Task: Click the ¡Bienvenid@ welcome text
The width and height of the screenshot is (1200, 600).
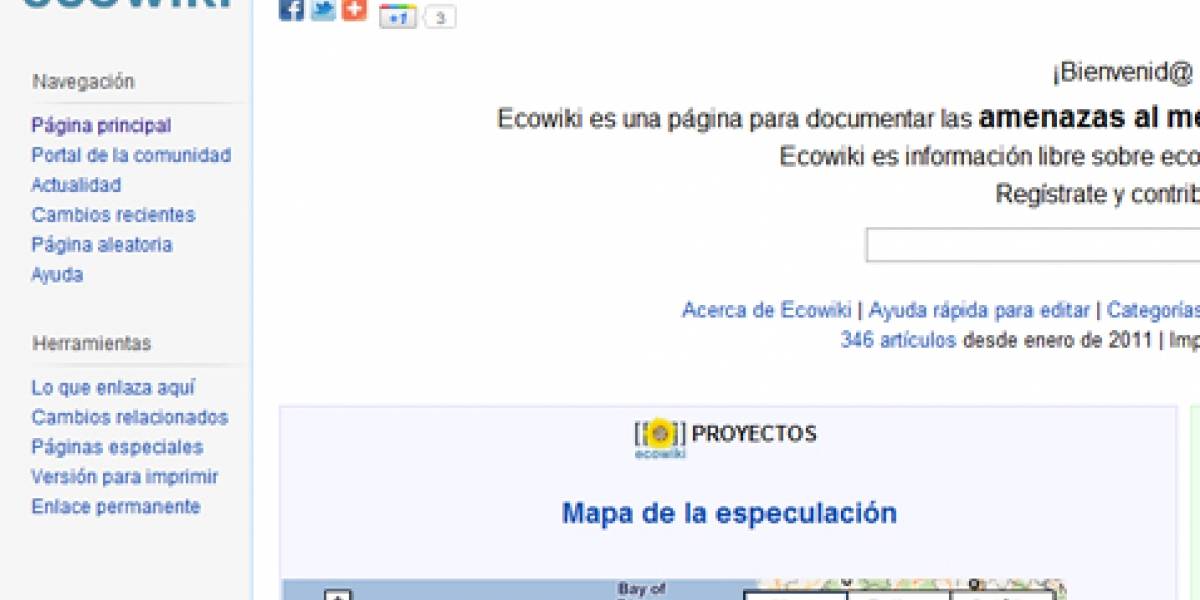Action: [1123, 72]
